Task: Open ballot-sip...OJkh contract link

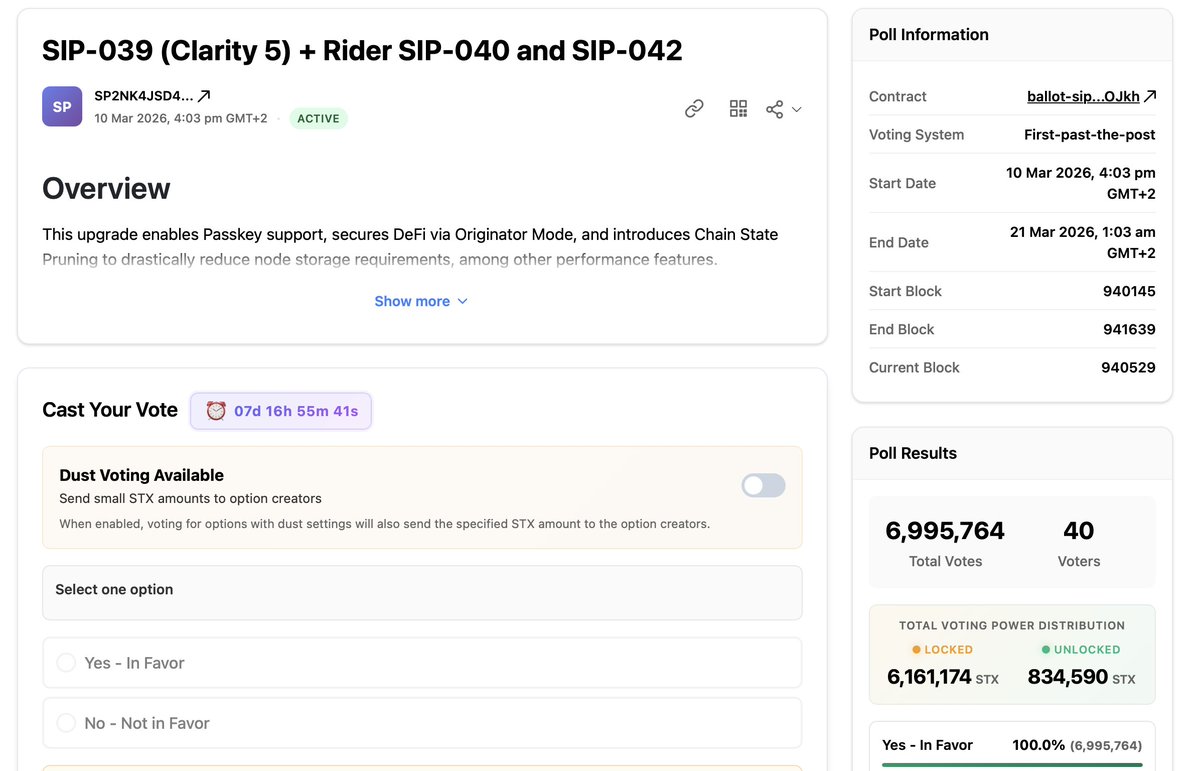Action: (x=1083, y=97)
